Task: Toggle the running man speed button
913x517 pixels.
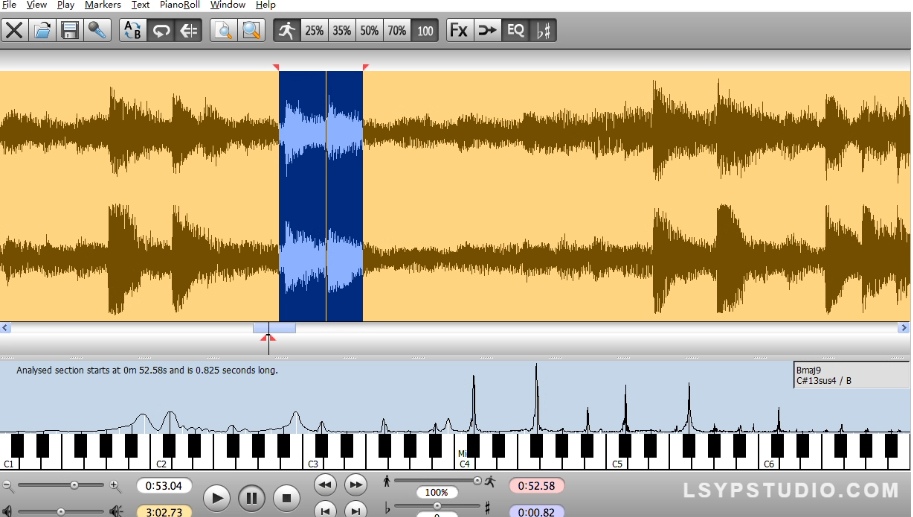Action: pyautogui.click(x=286, y=31)
